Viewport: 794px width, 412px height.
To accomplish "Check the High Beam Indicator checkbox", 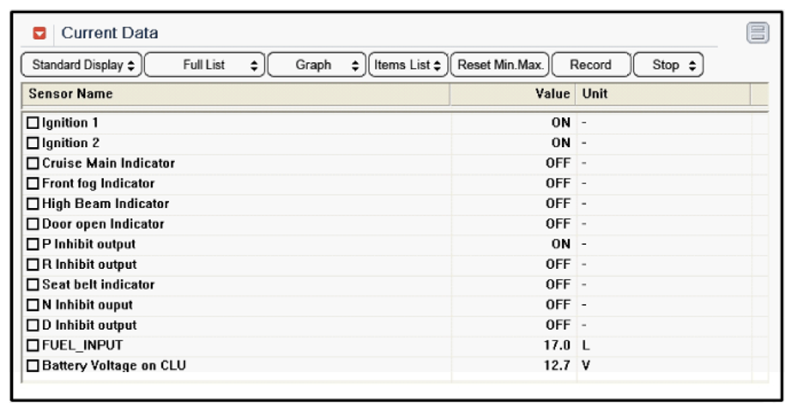I will tap(33, 204).
